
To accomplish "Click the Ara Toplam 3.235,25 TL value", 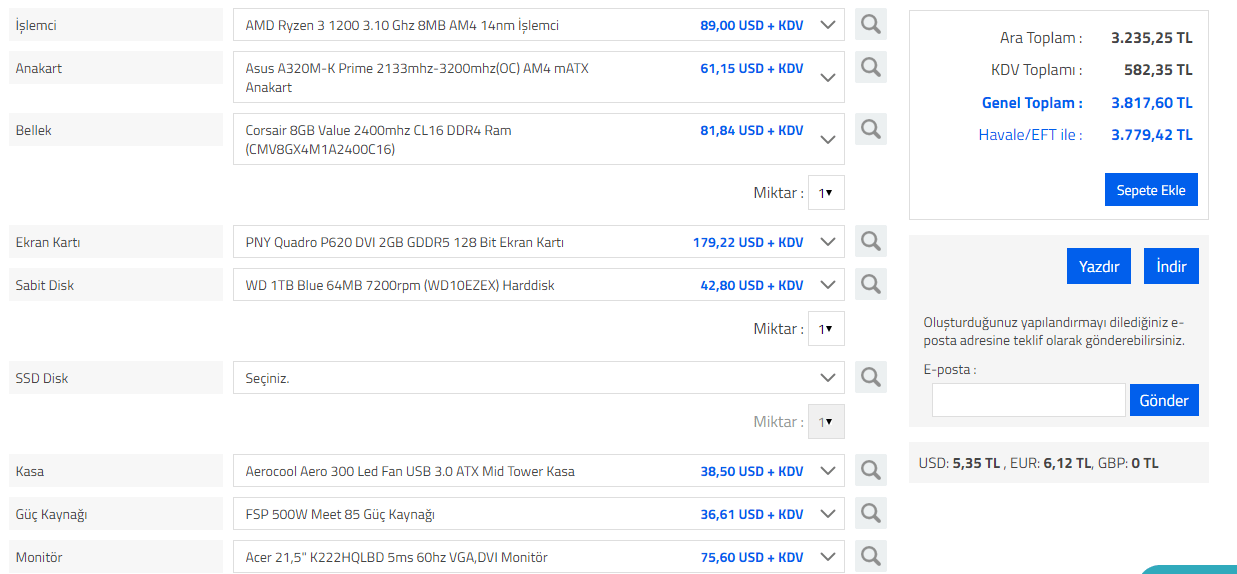I will pyautogui.click(x=1152, y=38).
